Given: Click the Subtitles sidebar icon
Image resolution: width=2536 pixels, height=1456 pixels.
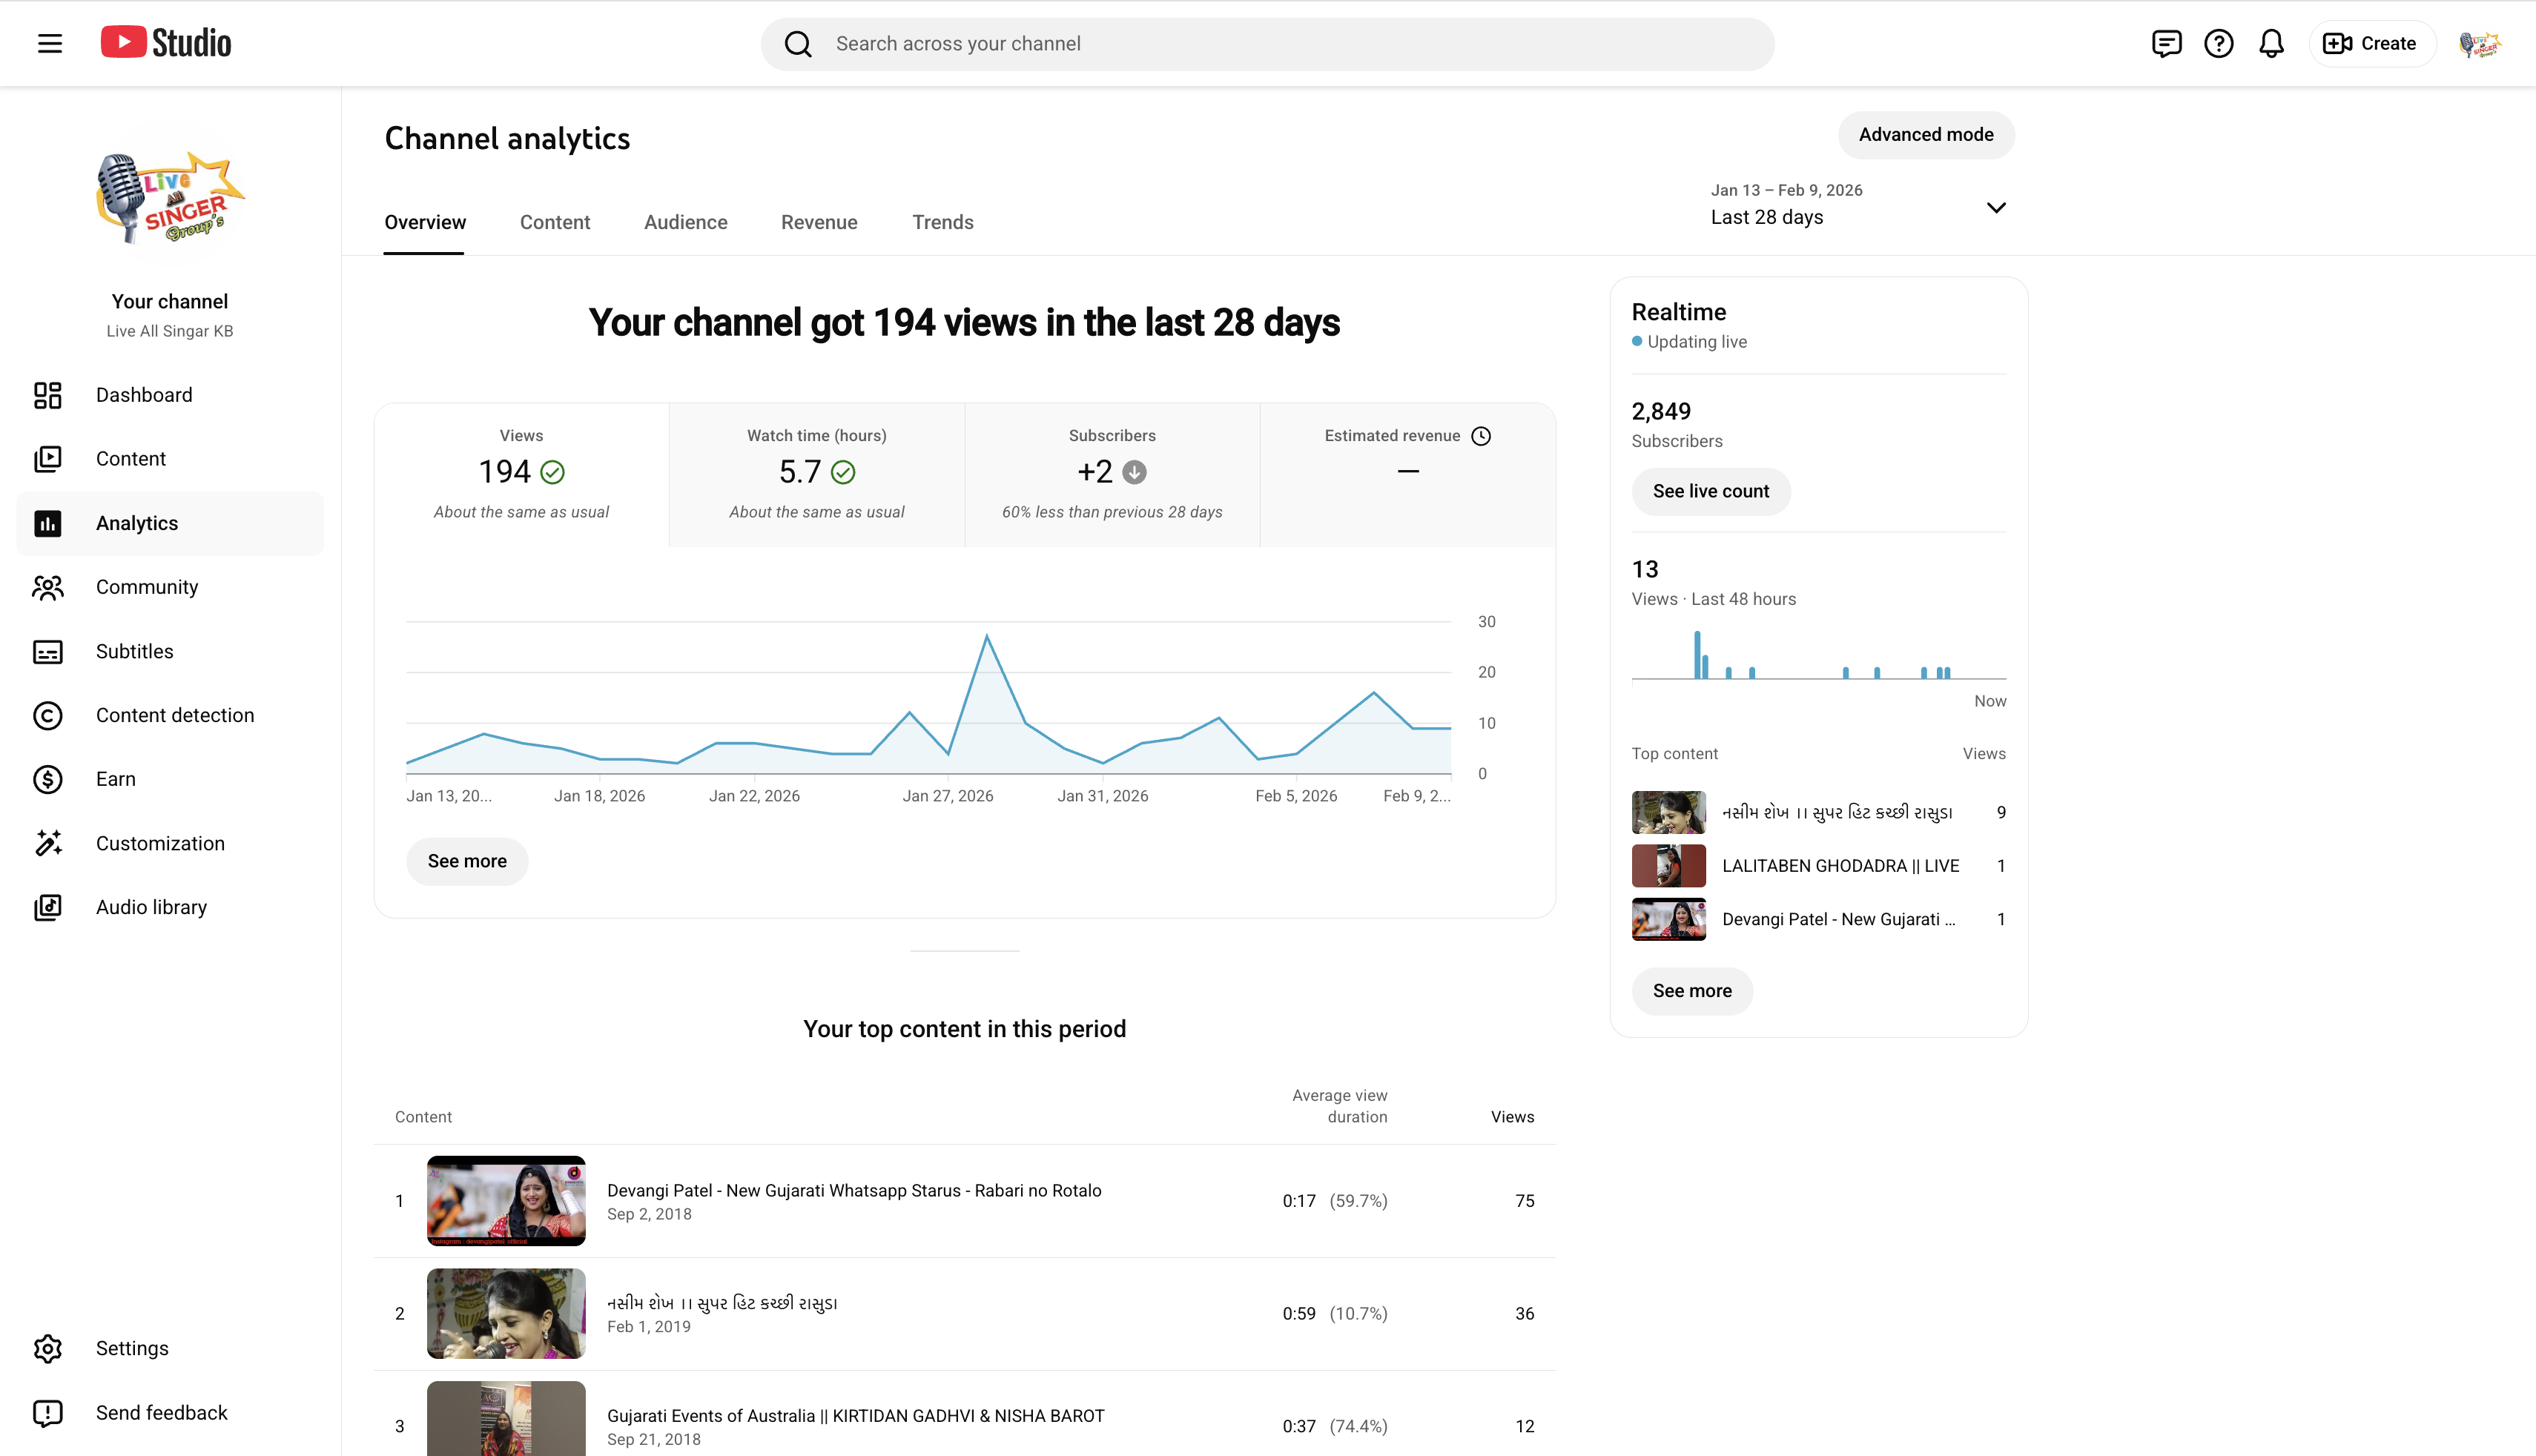Looking at the screenshot, I should point(48,652).
